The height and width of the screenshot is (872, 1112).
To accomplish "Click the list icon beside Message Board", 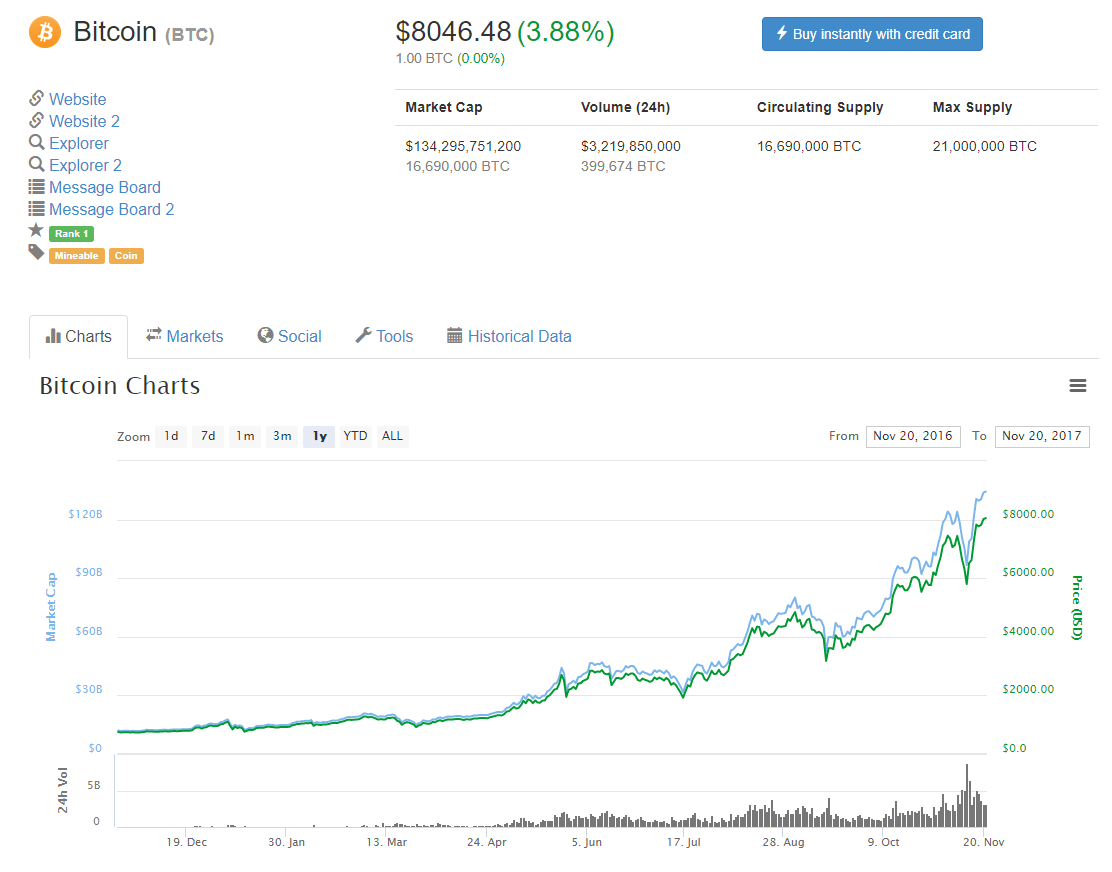I will tap(36, 187).
